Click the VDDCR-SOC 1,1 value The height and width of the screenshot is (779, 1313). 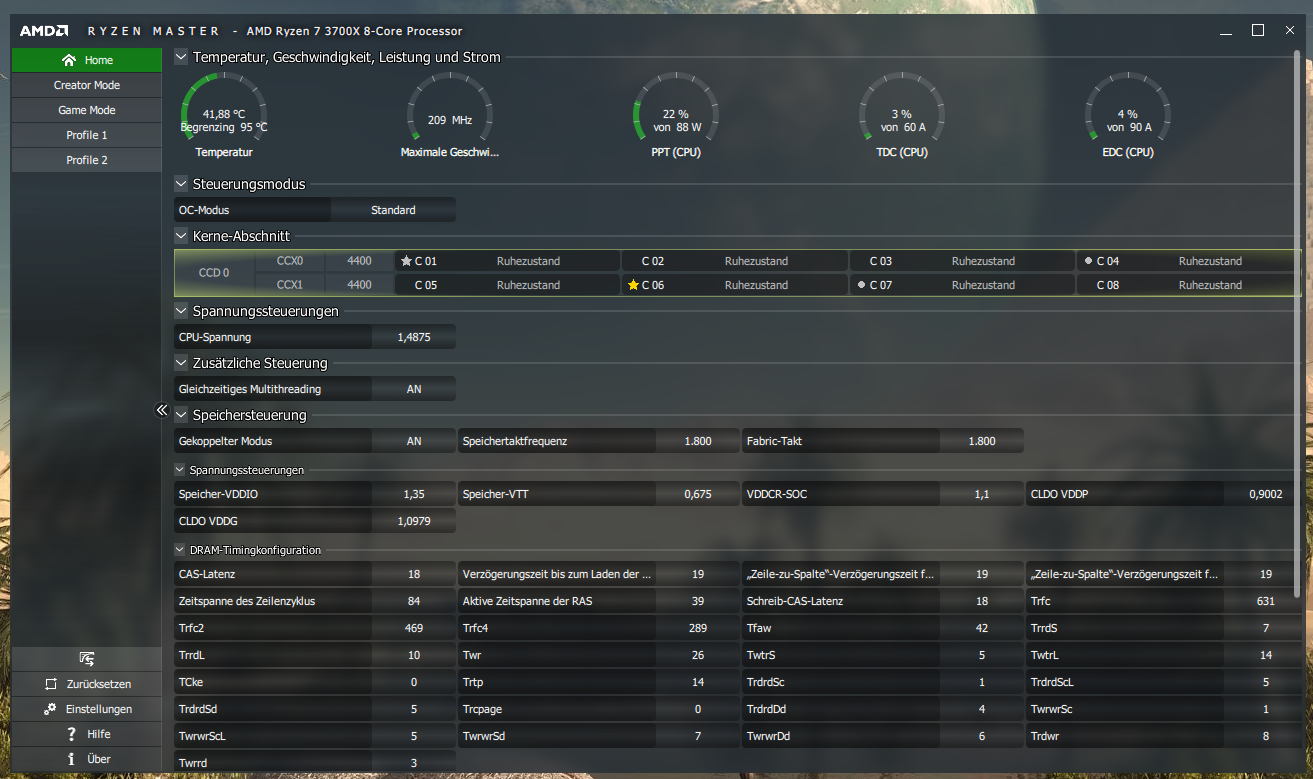(x=982, y=494)
